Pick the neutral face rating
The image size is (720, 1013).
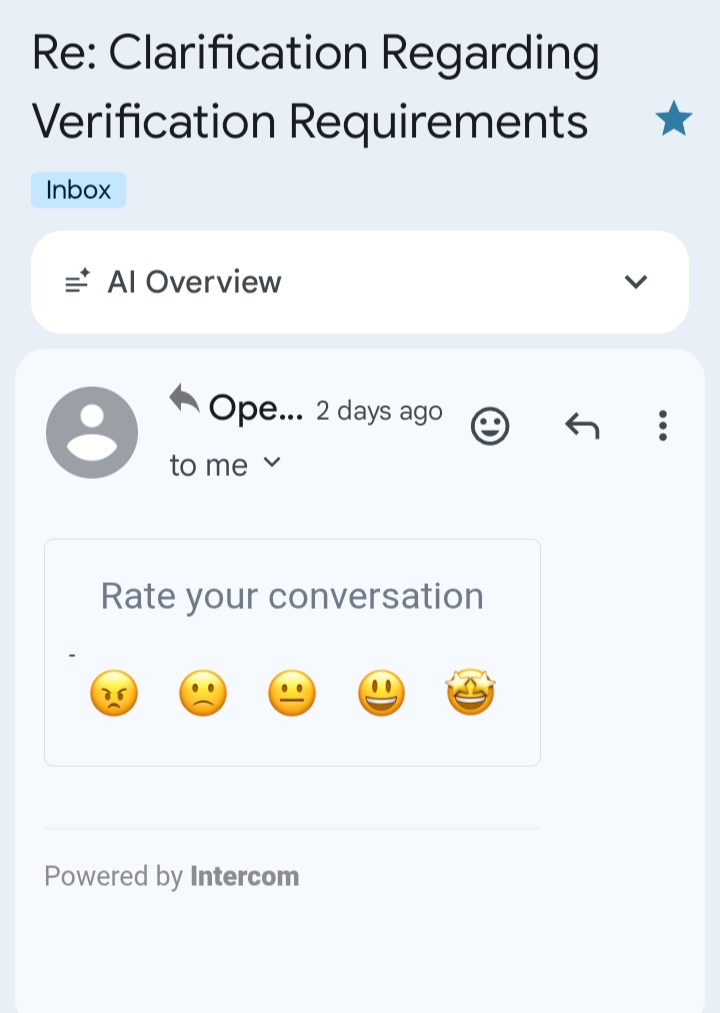click(x=292, y=693)
